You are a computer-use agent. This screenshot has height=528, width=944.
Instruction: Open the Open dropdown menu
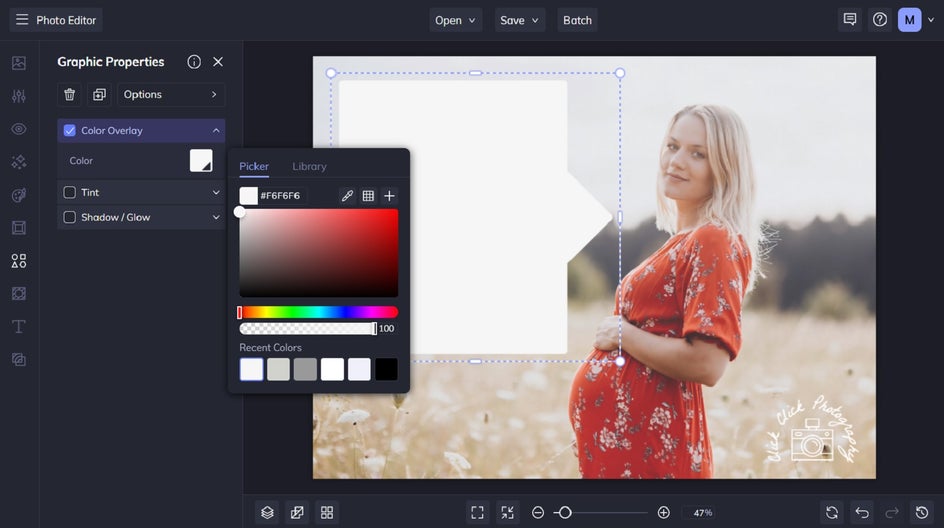click(455, 20)
